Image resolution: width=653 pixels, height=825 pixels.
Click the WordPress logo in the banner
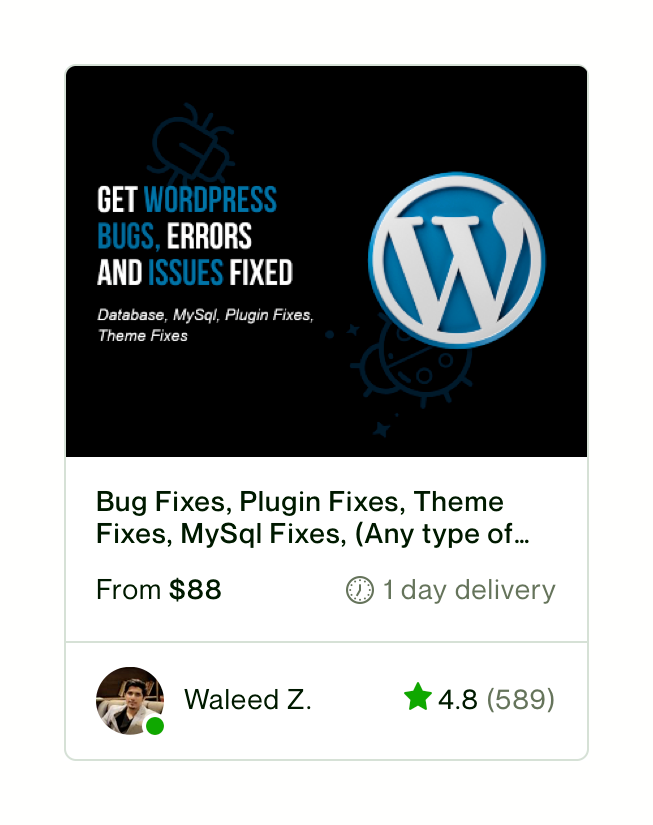tap(456, 260)
